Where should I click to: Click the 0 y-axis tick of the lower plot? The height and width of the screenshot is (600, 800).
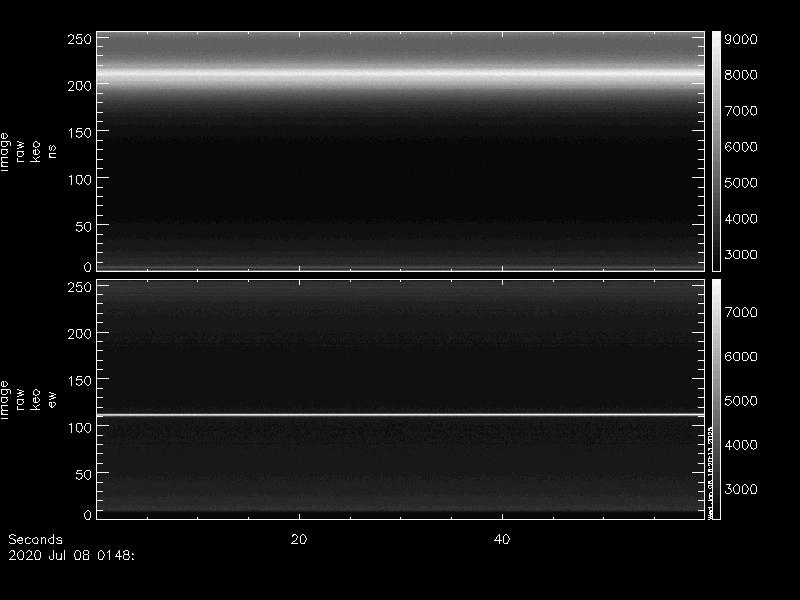click(87, 514)
